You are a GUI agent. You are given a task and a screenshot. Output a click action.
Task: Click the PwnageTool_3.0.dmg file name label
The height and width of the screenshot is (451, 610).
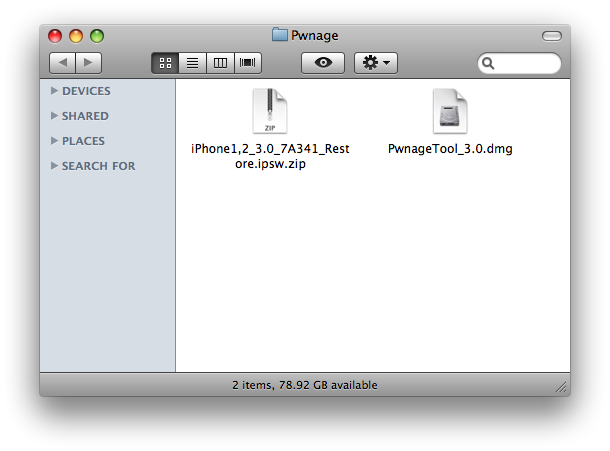(449, 149)
